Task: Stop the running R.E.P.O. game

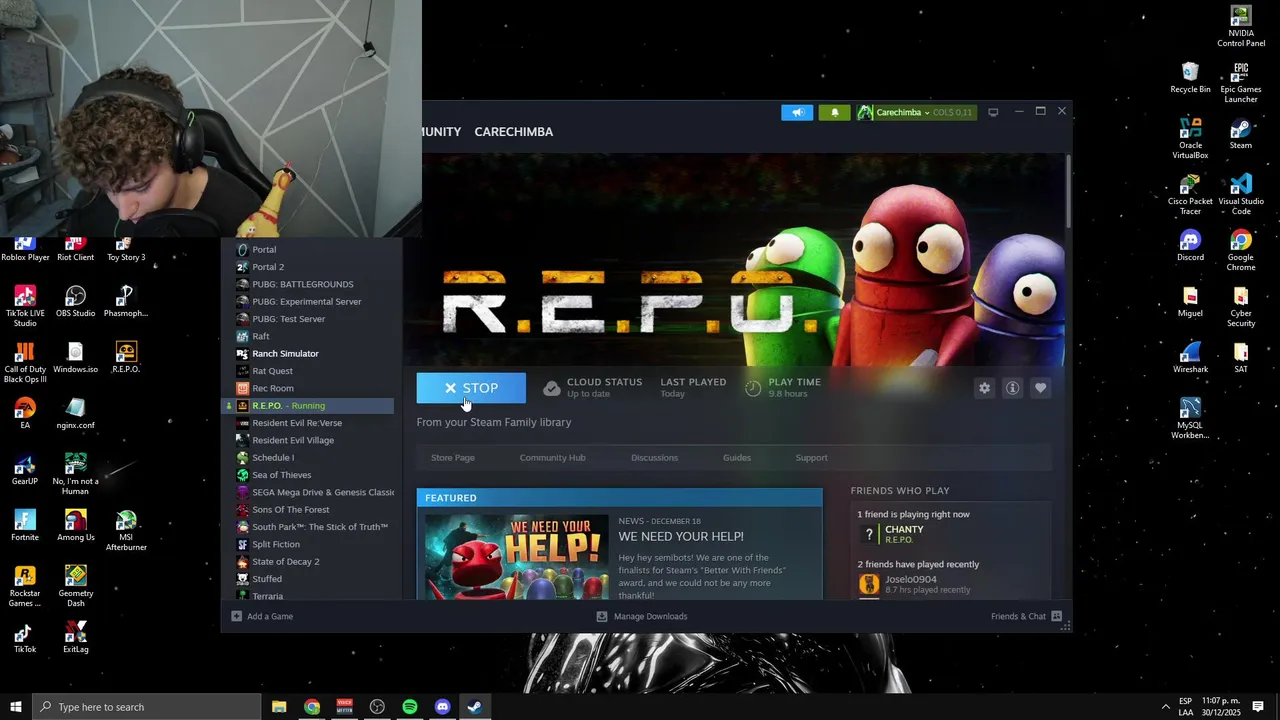Action: (x=471, y=388)
